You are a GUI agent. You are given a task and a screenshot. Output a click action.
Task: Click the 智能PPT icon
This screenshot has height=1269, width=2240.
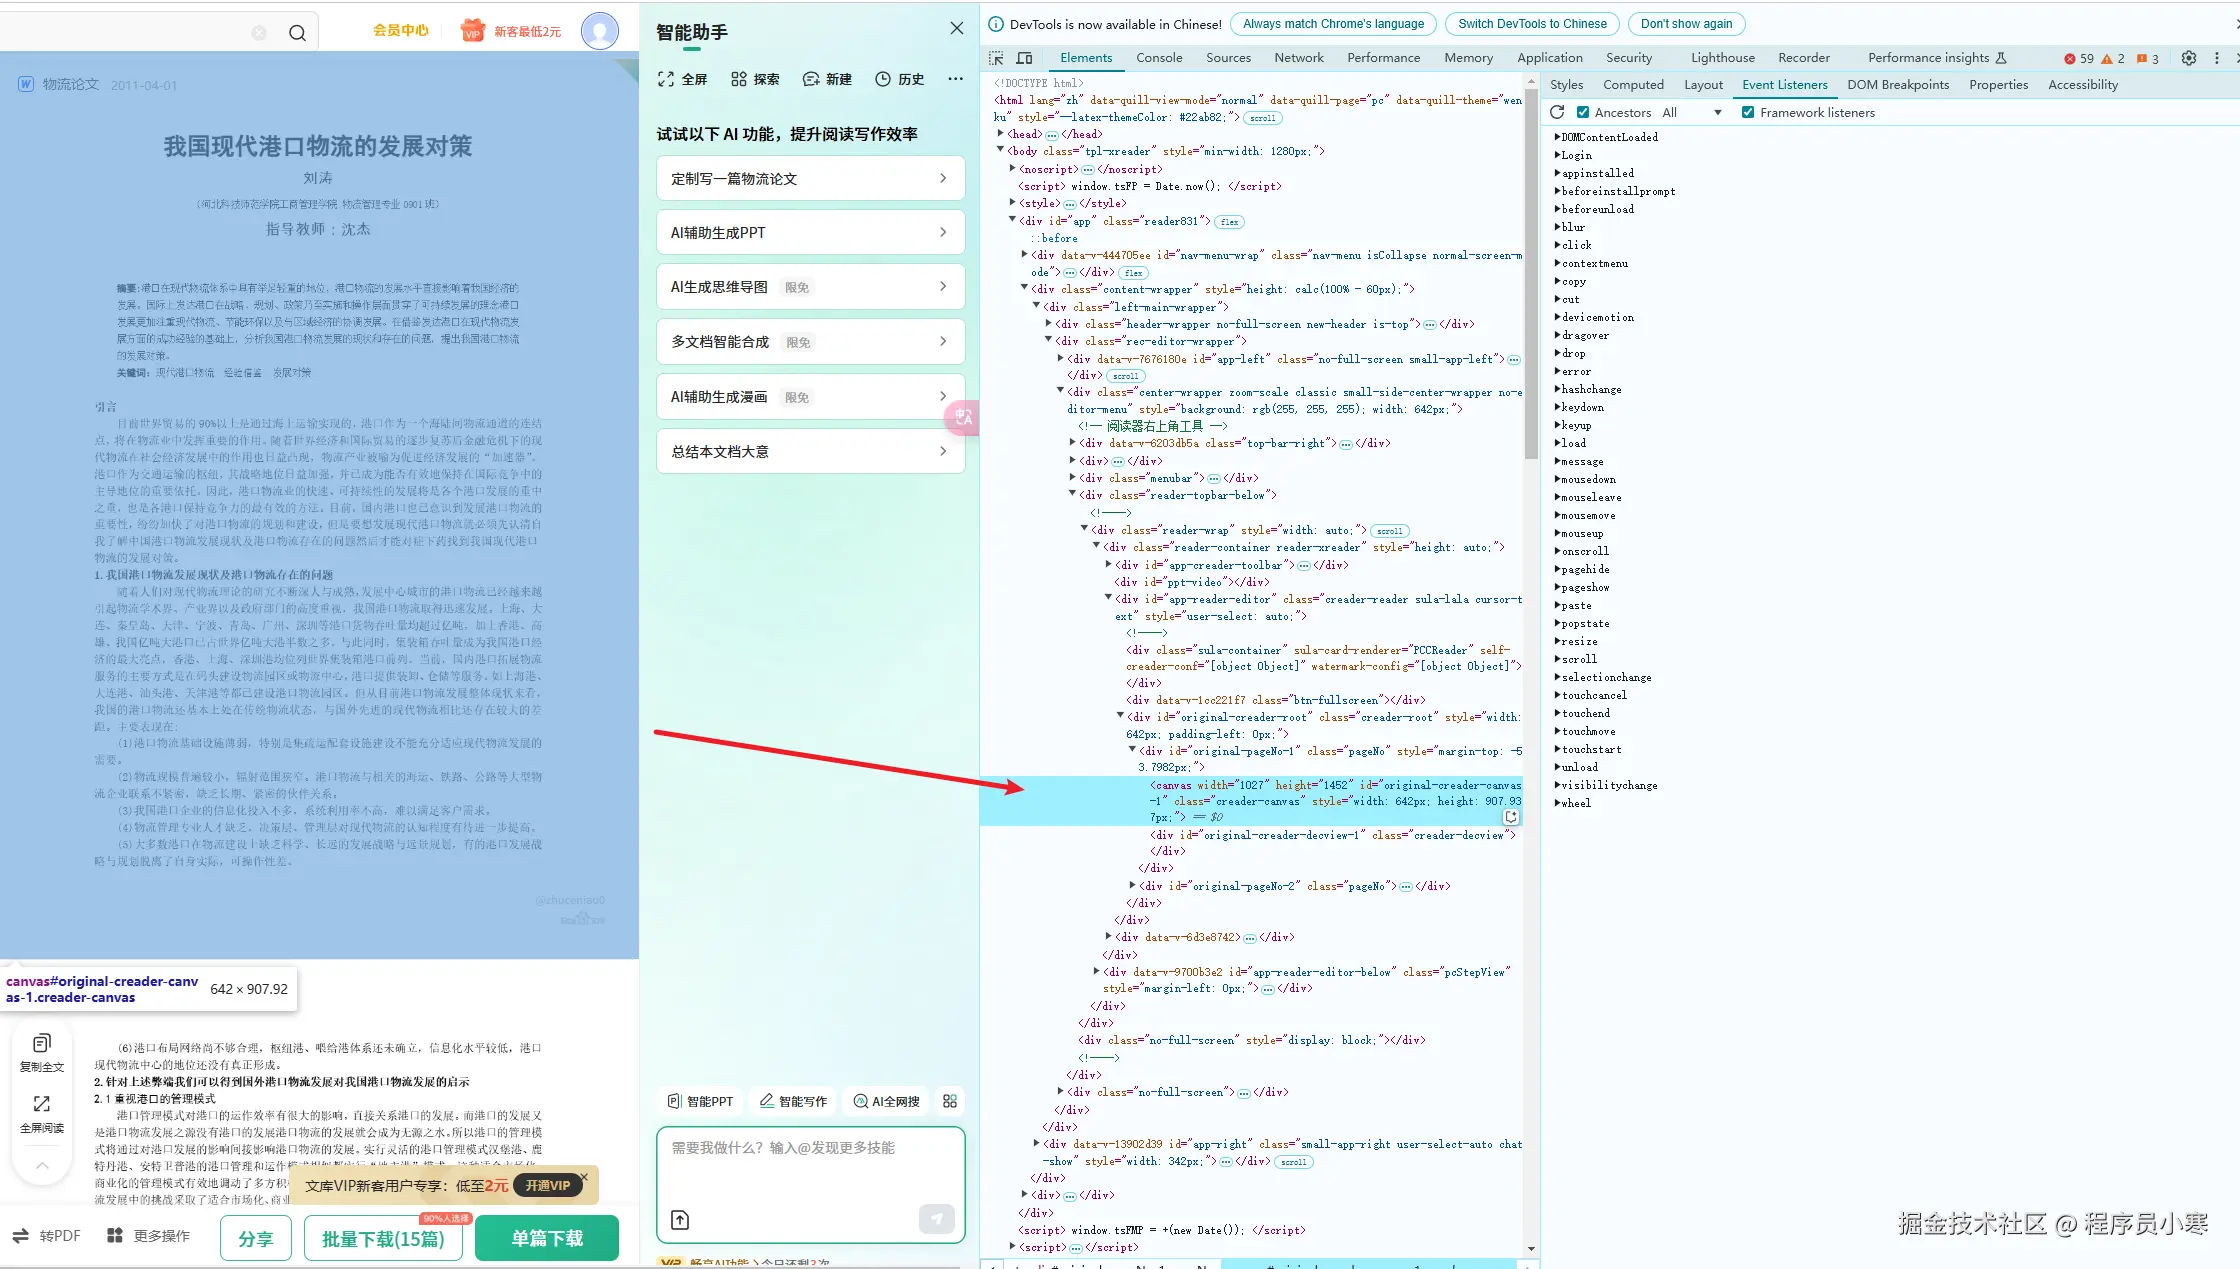(x=698, y=1101)
